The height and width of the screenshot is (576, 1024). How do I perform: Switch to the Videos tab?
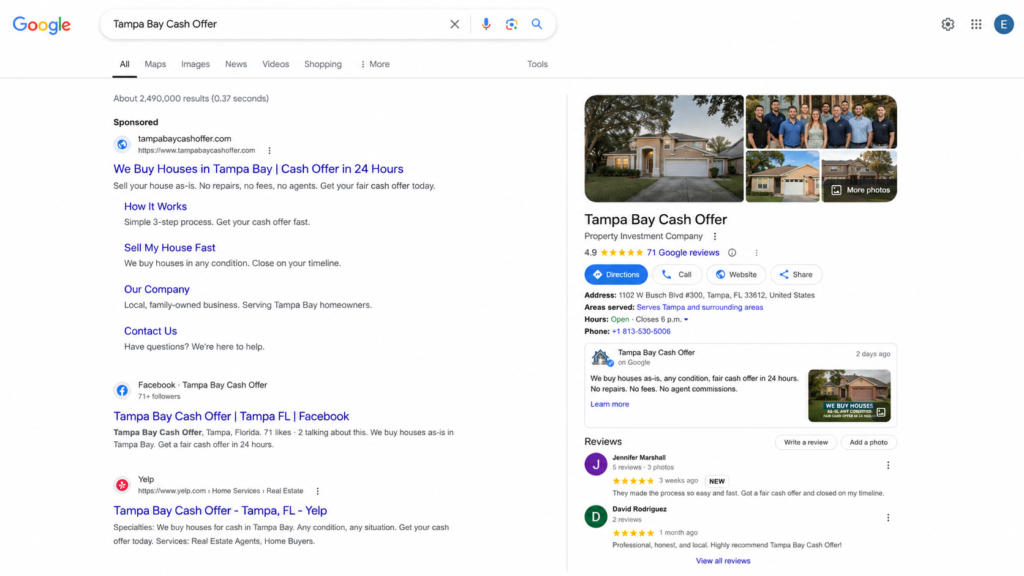276,64
